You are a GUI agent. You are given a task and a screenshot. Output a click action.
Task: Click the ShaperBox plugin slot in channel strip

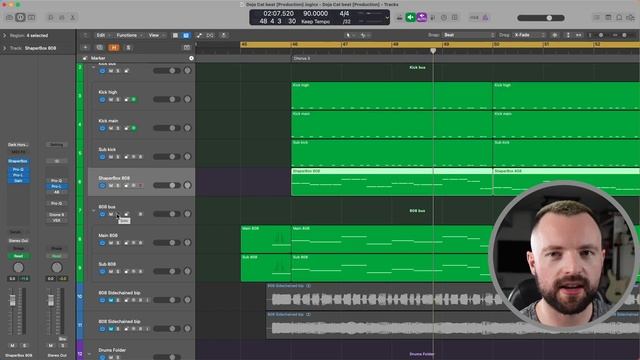point(18,161)
